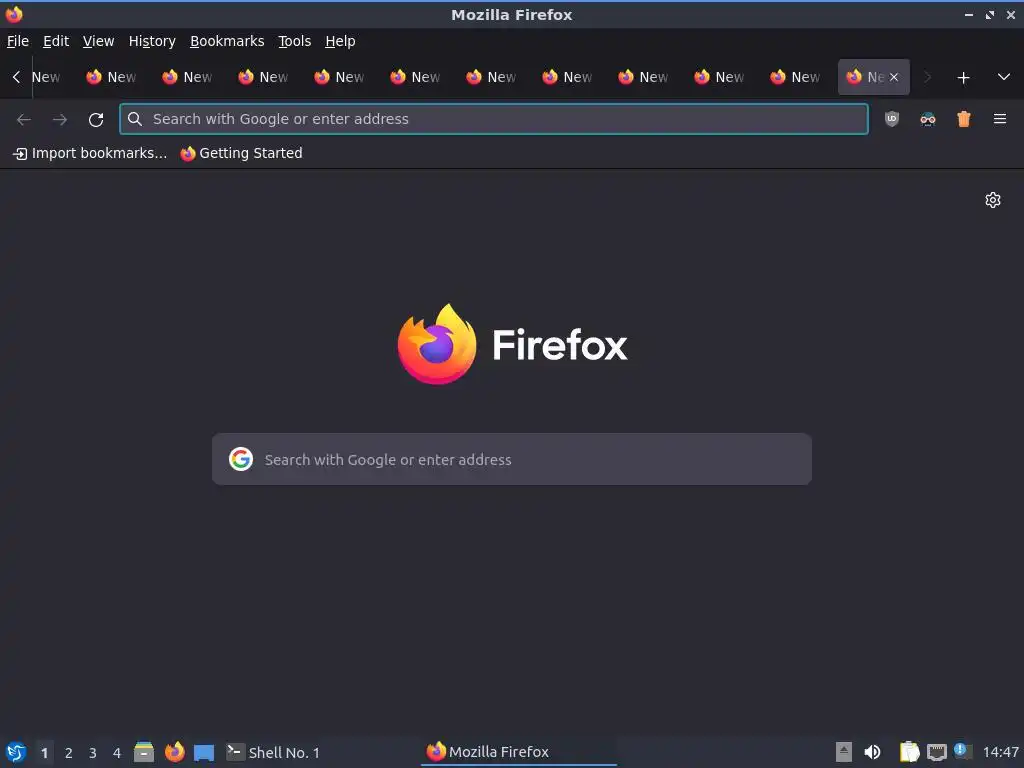Switch to virtual desktop 3
This screenshot has width=1024, height=768.
[93, 753]
